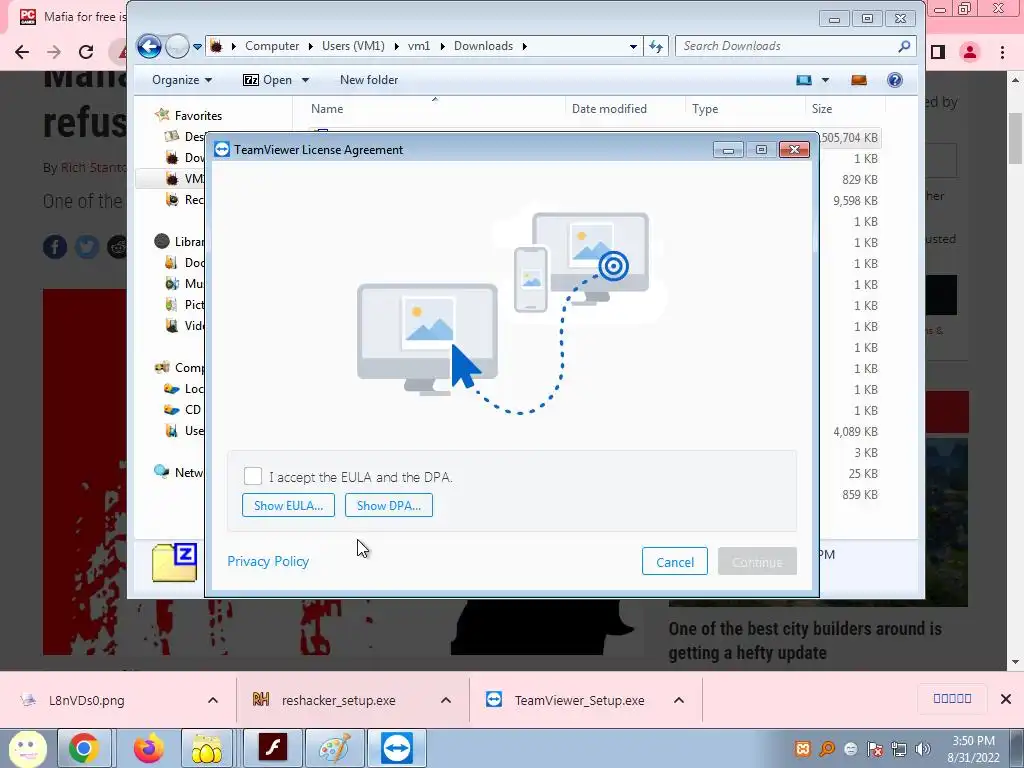Open the browser three-dot menu
The height and width of the screenshot is (768, 1024).
pyautogui.click(x=1002, y=52)
